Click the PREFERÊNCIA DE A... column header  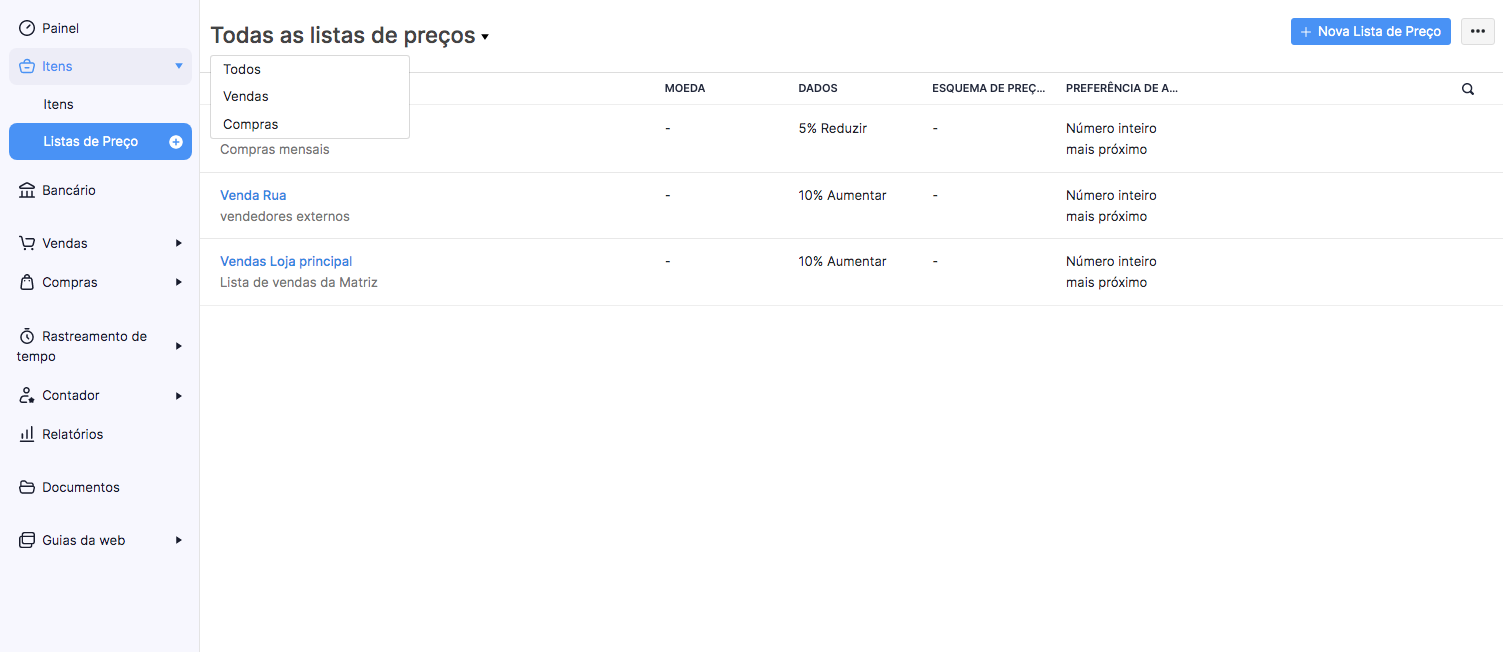[x=1122, y=88]
